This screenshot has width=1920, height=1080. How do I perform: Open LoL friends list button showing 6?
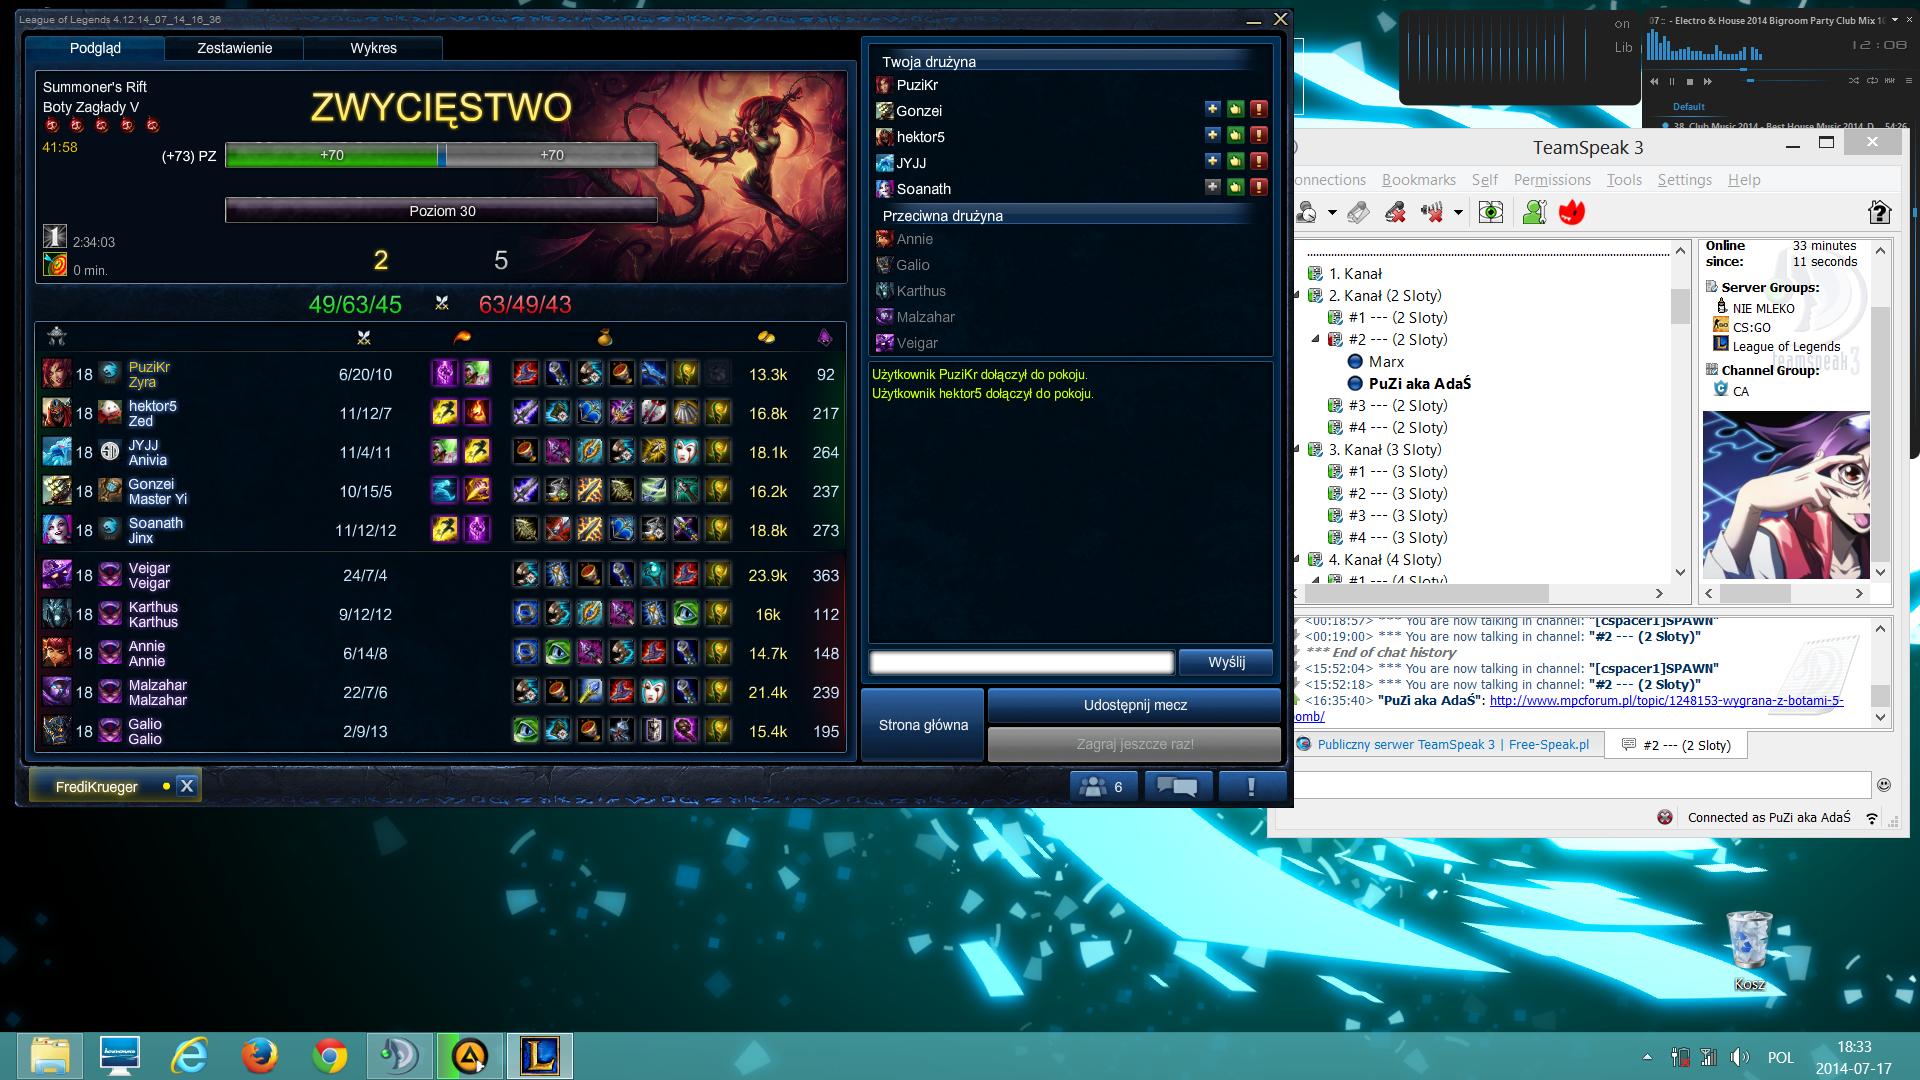click(1103, 787)
